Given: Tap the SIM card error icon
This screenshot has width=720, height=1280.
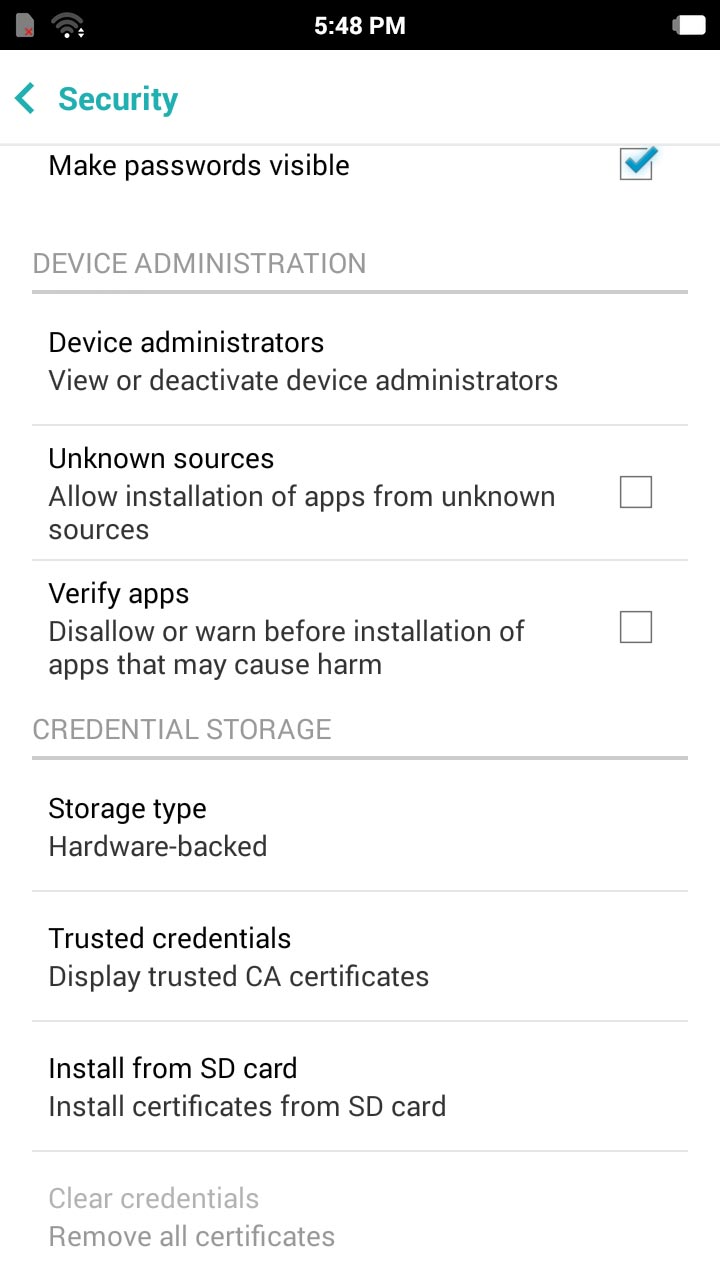Looking at the screenshot, I should (x=26, y=25).
